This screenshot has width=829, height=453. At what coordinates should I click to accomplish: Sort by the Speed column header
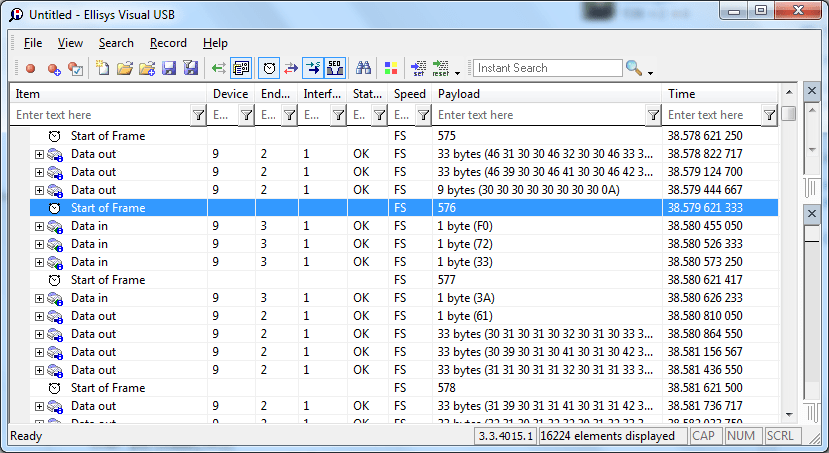tap(410, 94)
